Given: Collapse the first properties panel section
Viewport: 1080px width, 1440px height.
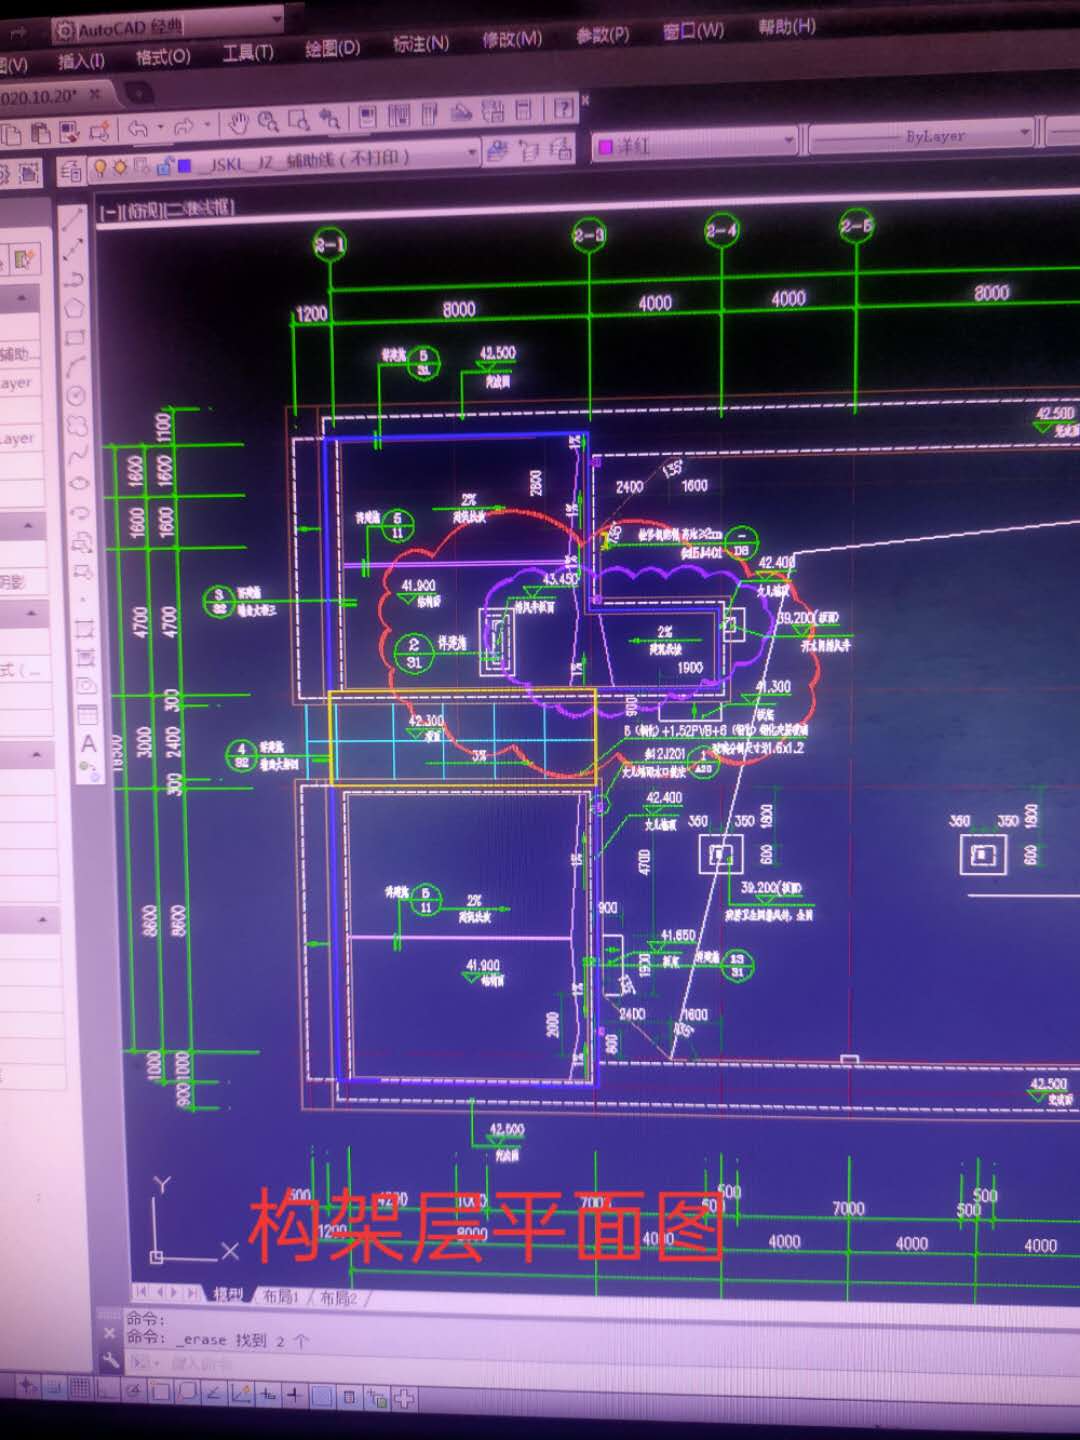Looking at the screenshot, I should click(22, 299).
